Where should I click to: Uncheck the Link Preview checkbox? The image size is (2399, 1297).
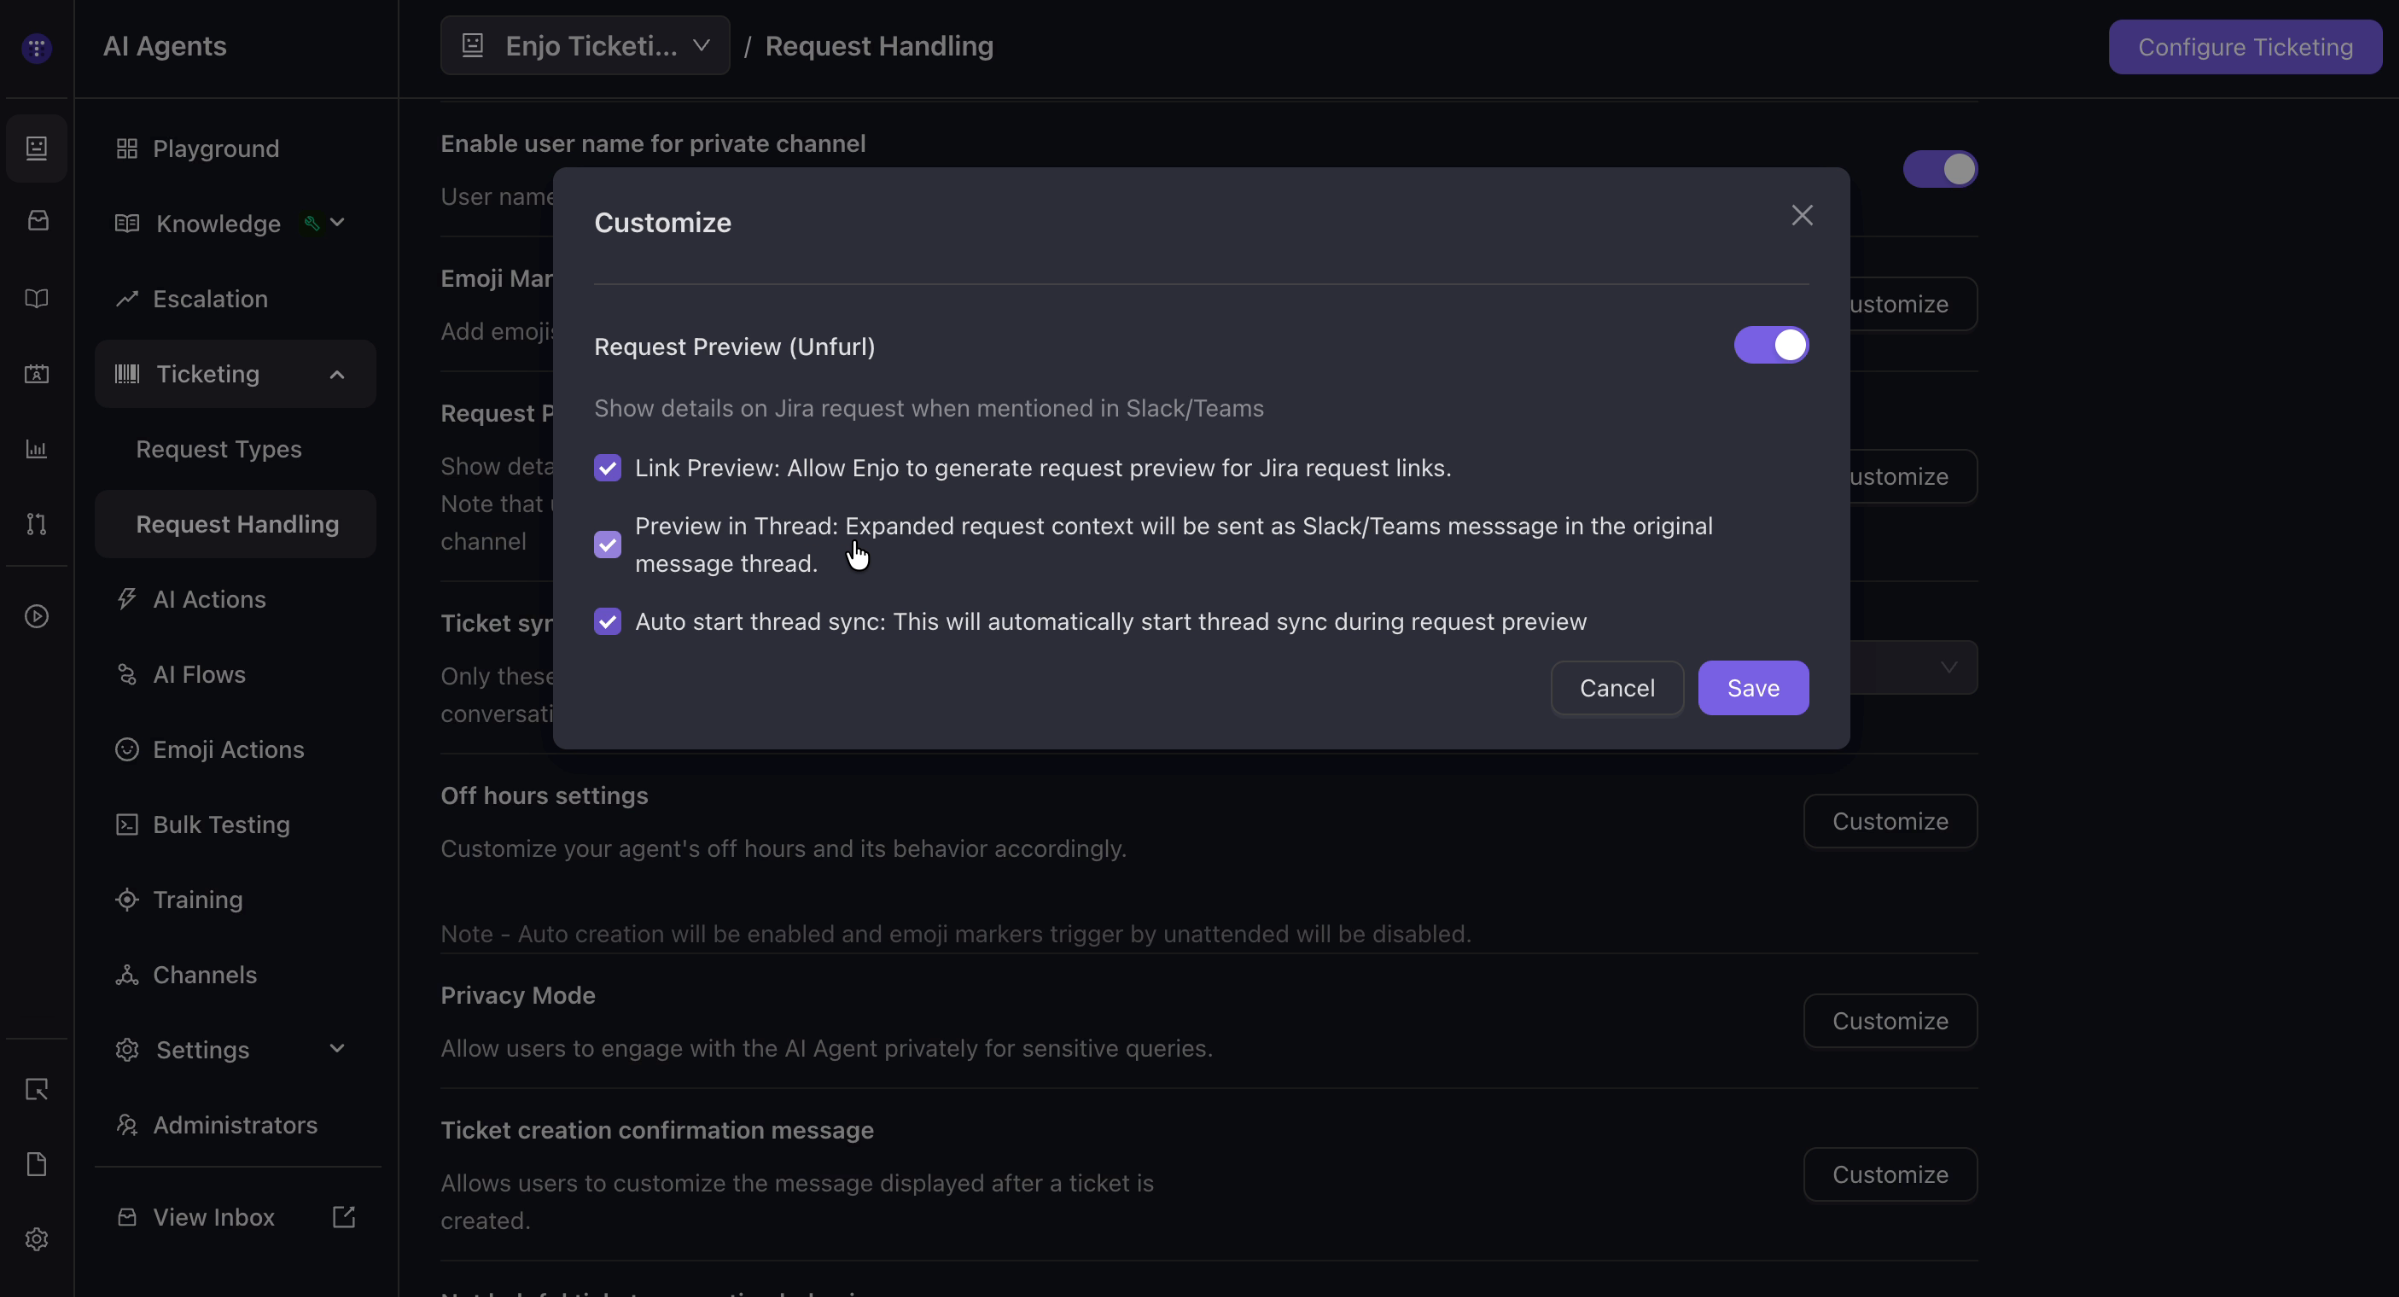tap(607, 468)
